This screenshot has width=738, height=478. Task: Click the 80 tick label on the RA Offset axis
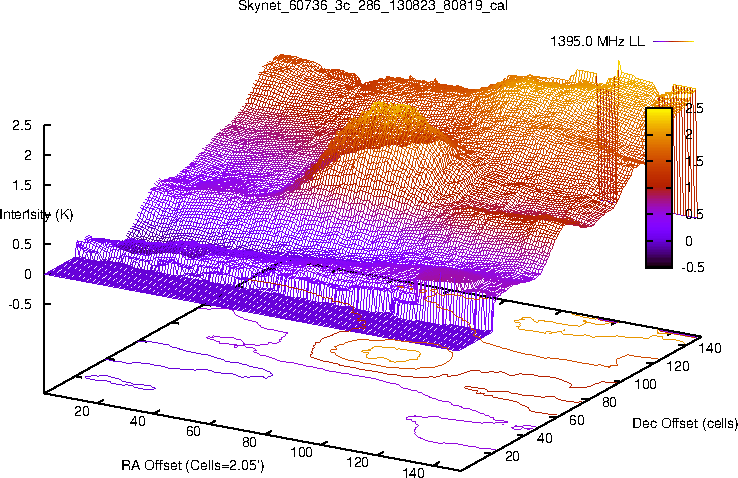click(249, 442)
